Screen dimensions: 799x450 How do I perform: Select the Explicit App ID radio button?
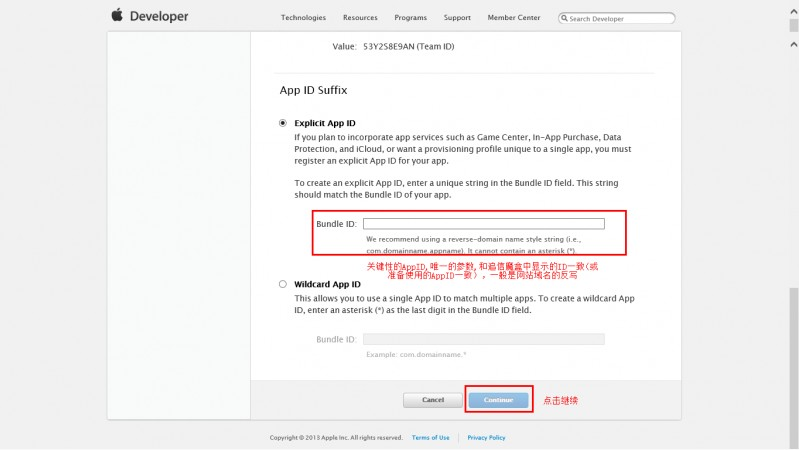point(283,123)
